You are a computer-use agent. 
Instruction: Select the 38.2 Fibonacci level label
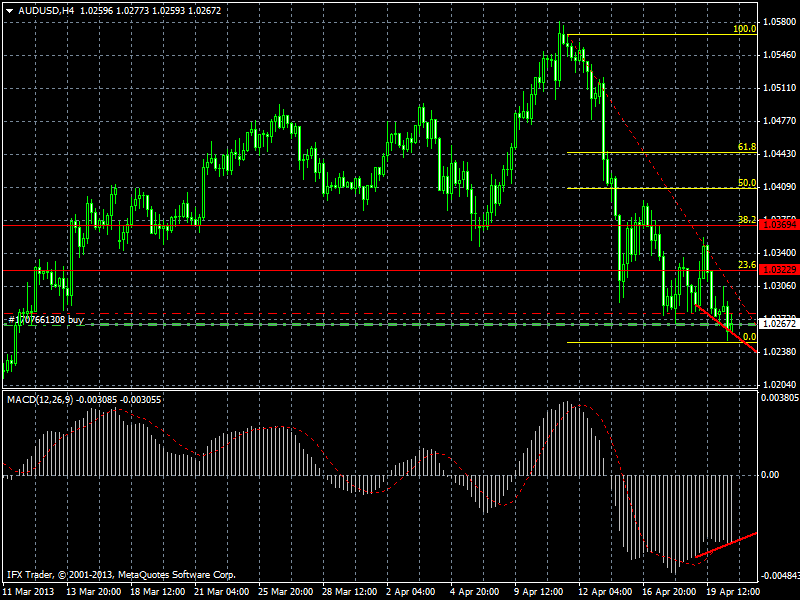click(x=747, y=220)
